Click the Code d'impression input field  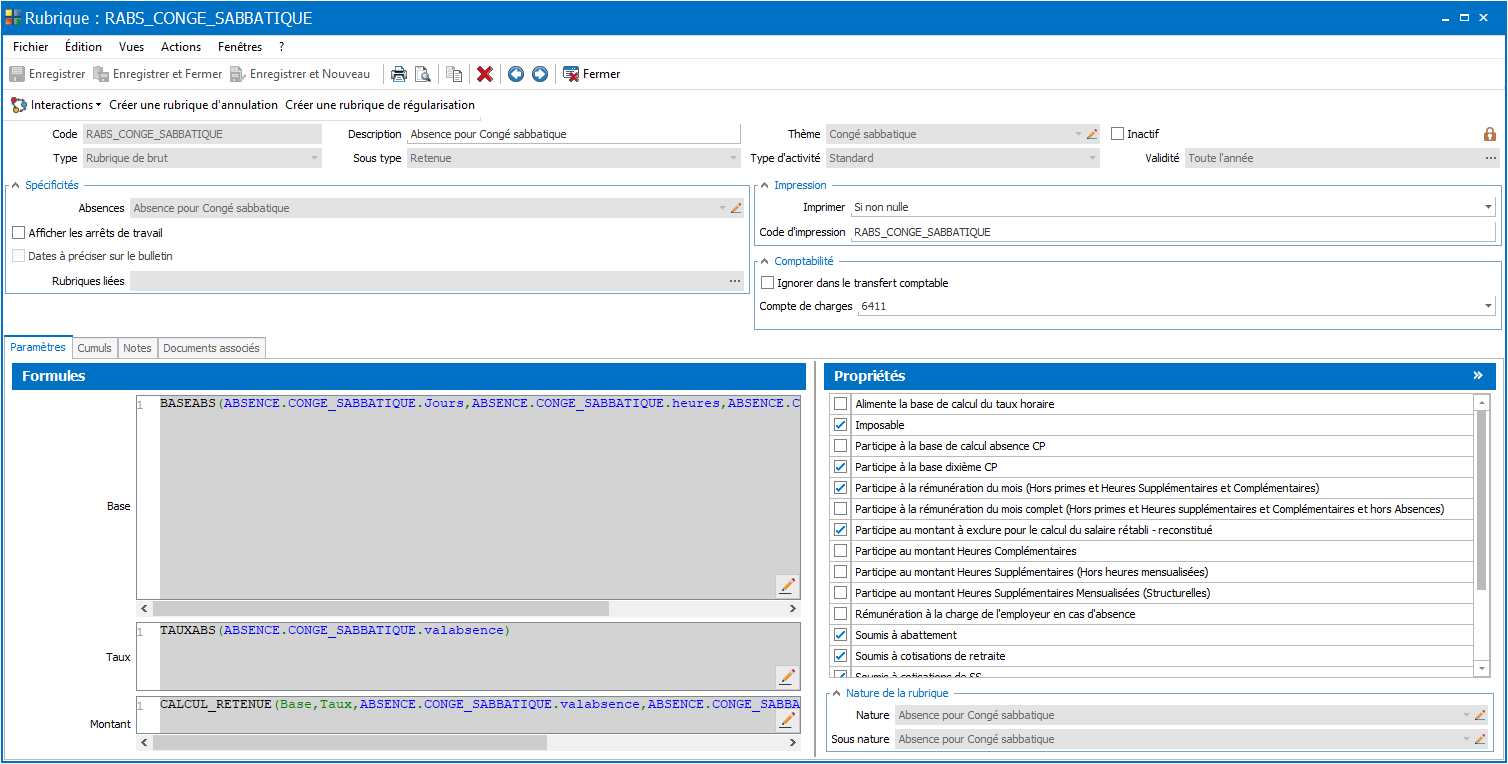click(x=1172, y=232)
